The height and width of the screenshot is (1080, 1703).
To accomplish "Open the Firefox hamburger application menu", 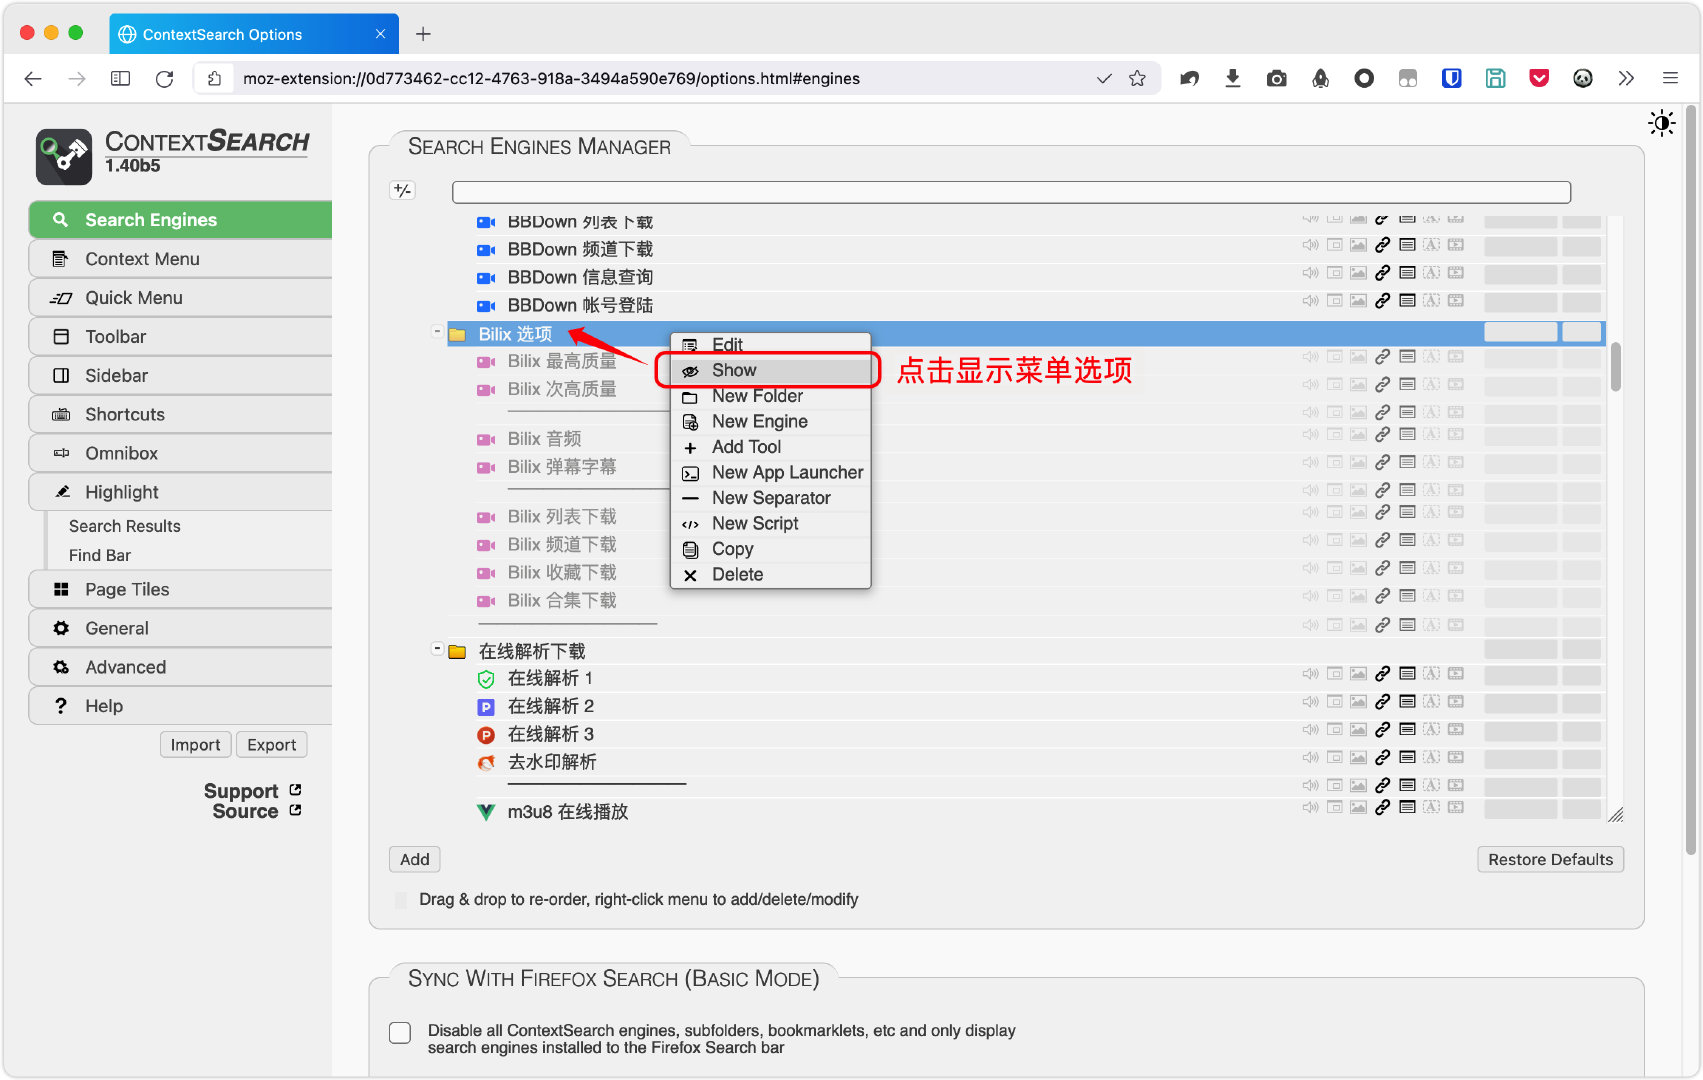I will pos(1670,79).
